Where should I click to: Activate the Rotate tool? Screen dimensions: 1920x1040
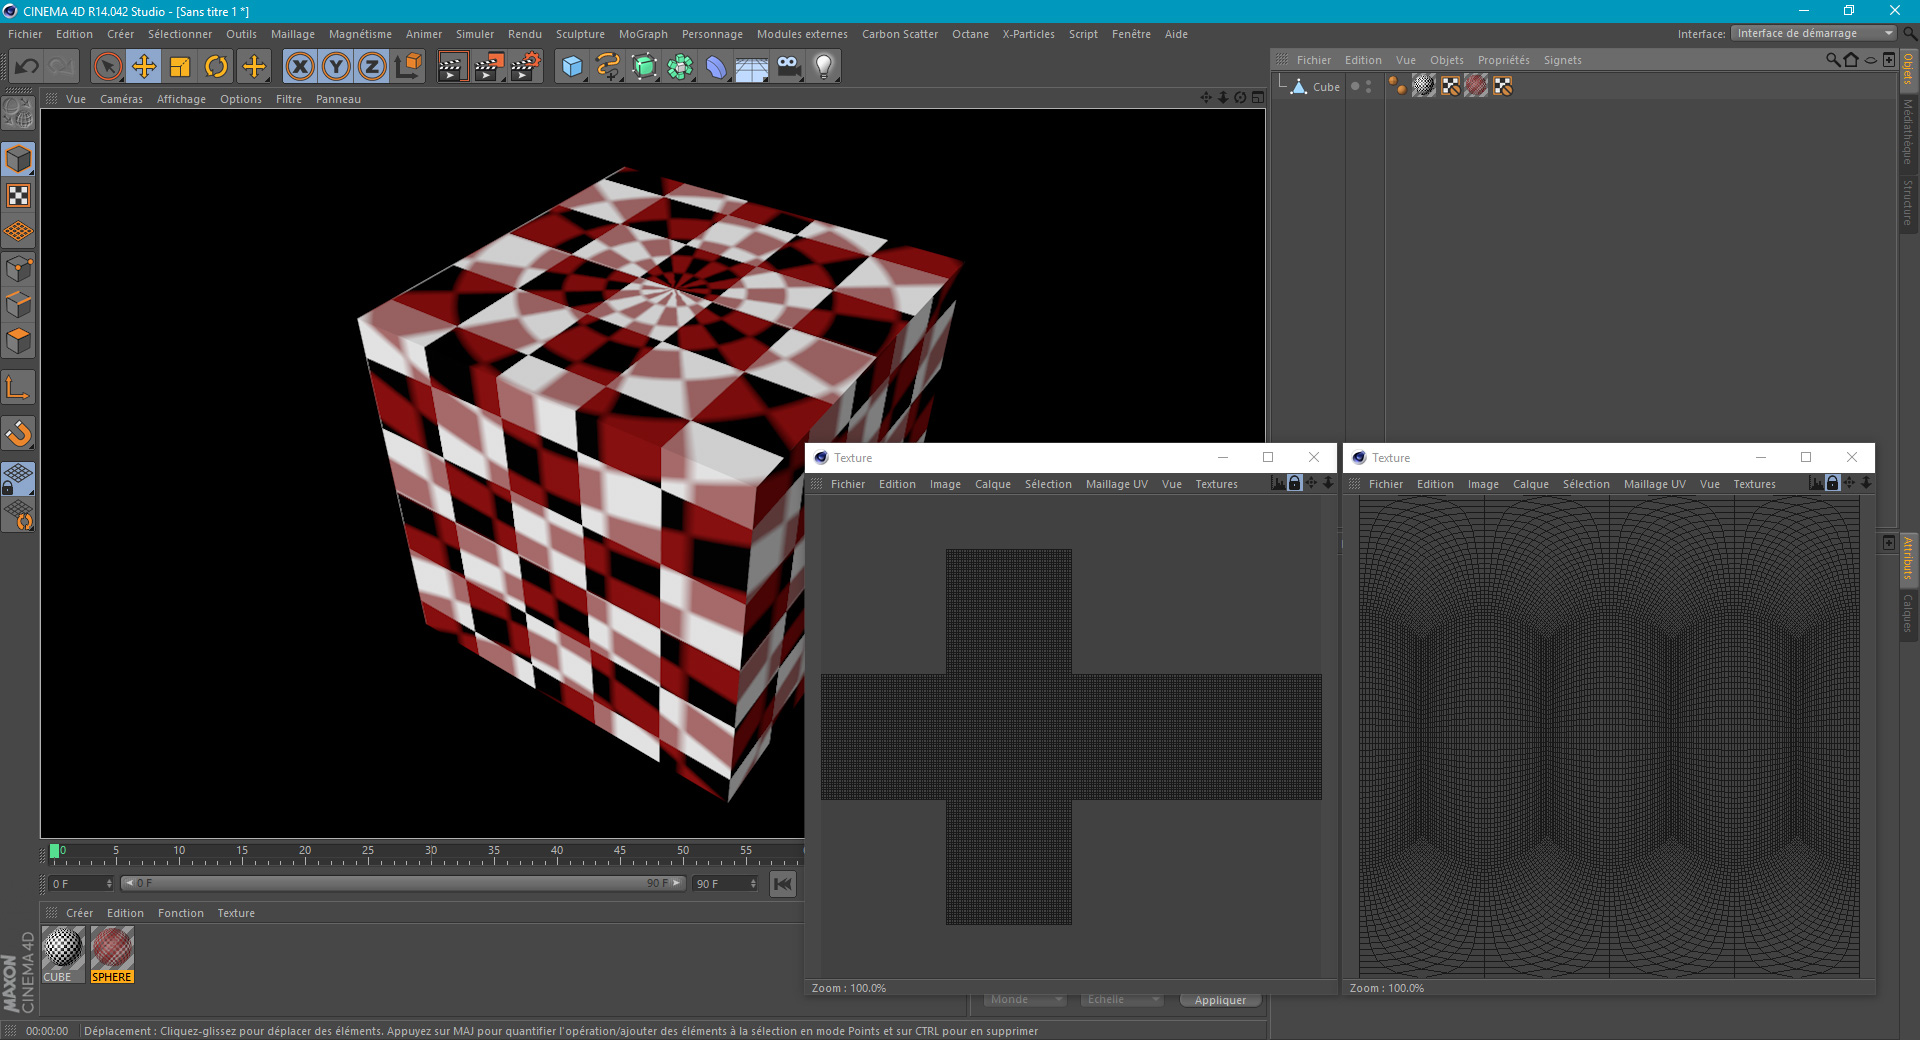[216, 67]
